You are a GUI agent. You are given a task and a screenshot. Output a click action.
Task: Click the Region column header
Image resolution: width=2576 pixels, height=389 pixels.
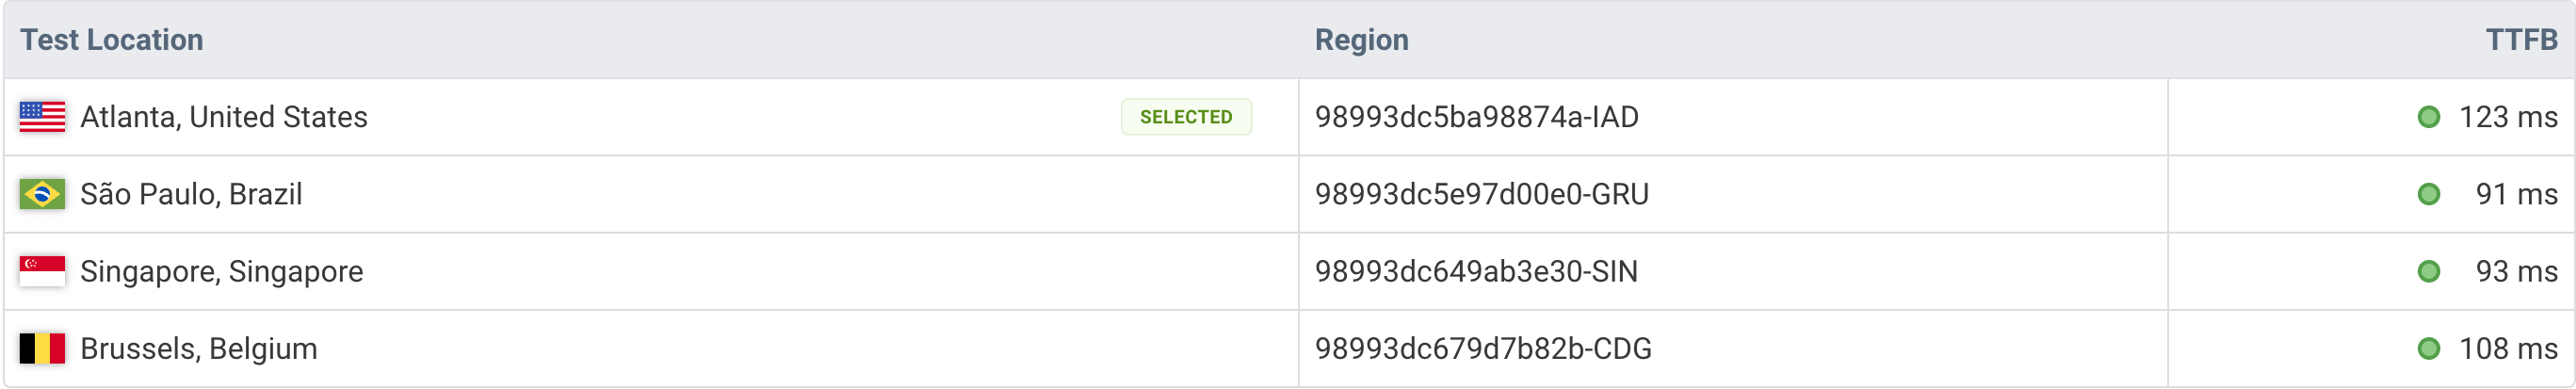1361,40
